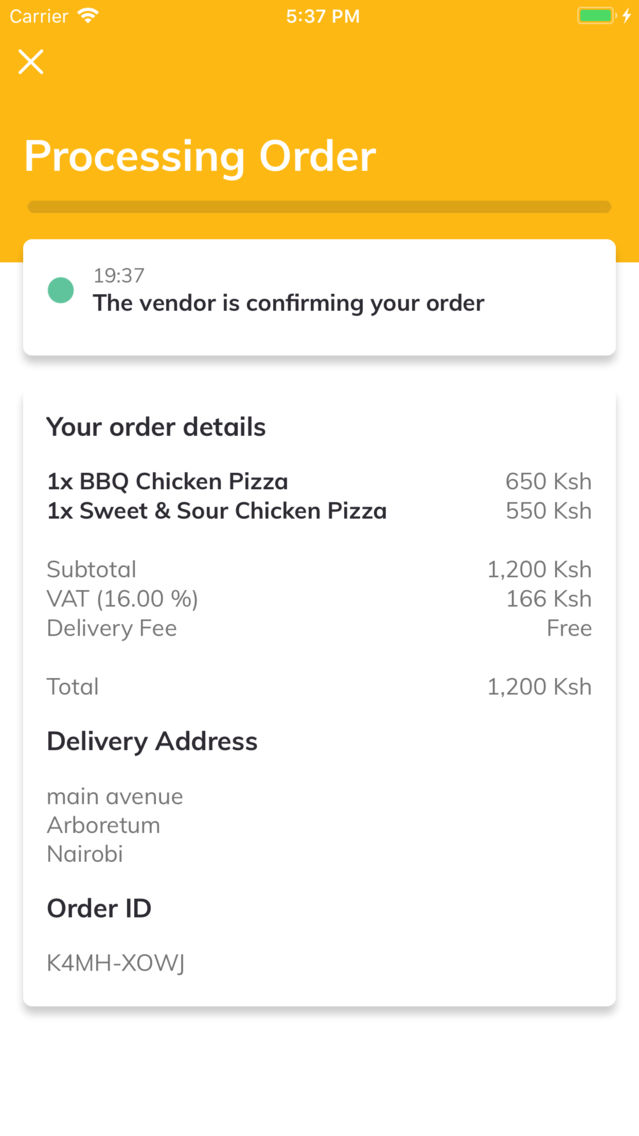Tap the battery indicator icon
The image size is (639, 1136).
click(x=596, y=16)
